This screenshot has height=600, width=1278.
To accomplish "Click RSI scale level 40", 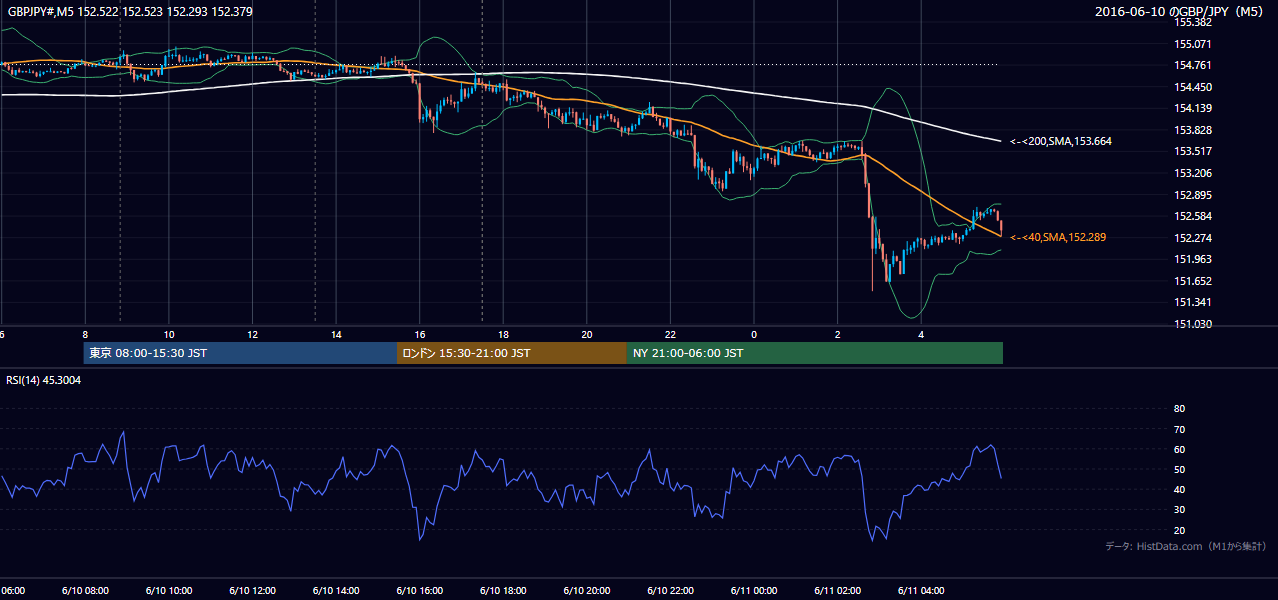I will (x=1179, y=489).
